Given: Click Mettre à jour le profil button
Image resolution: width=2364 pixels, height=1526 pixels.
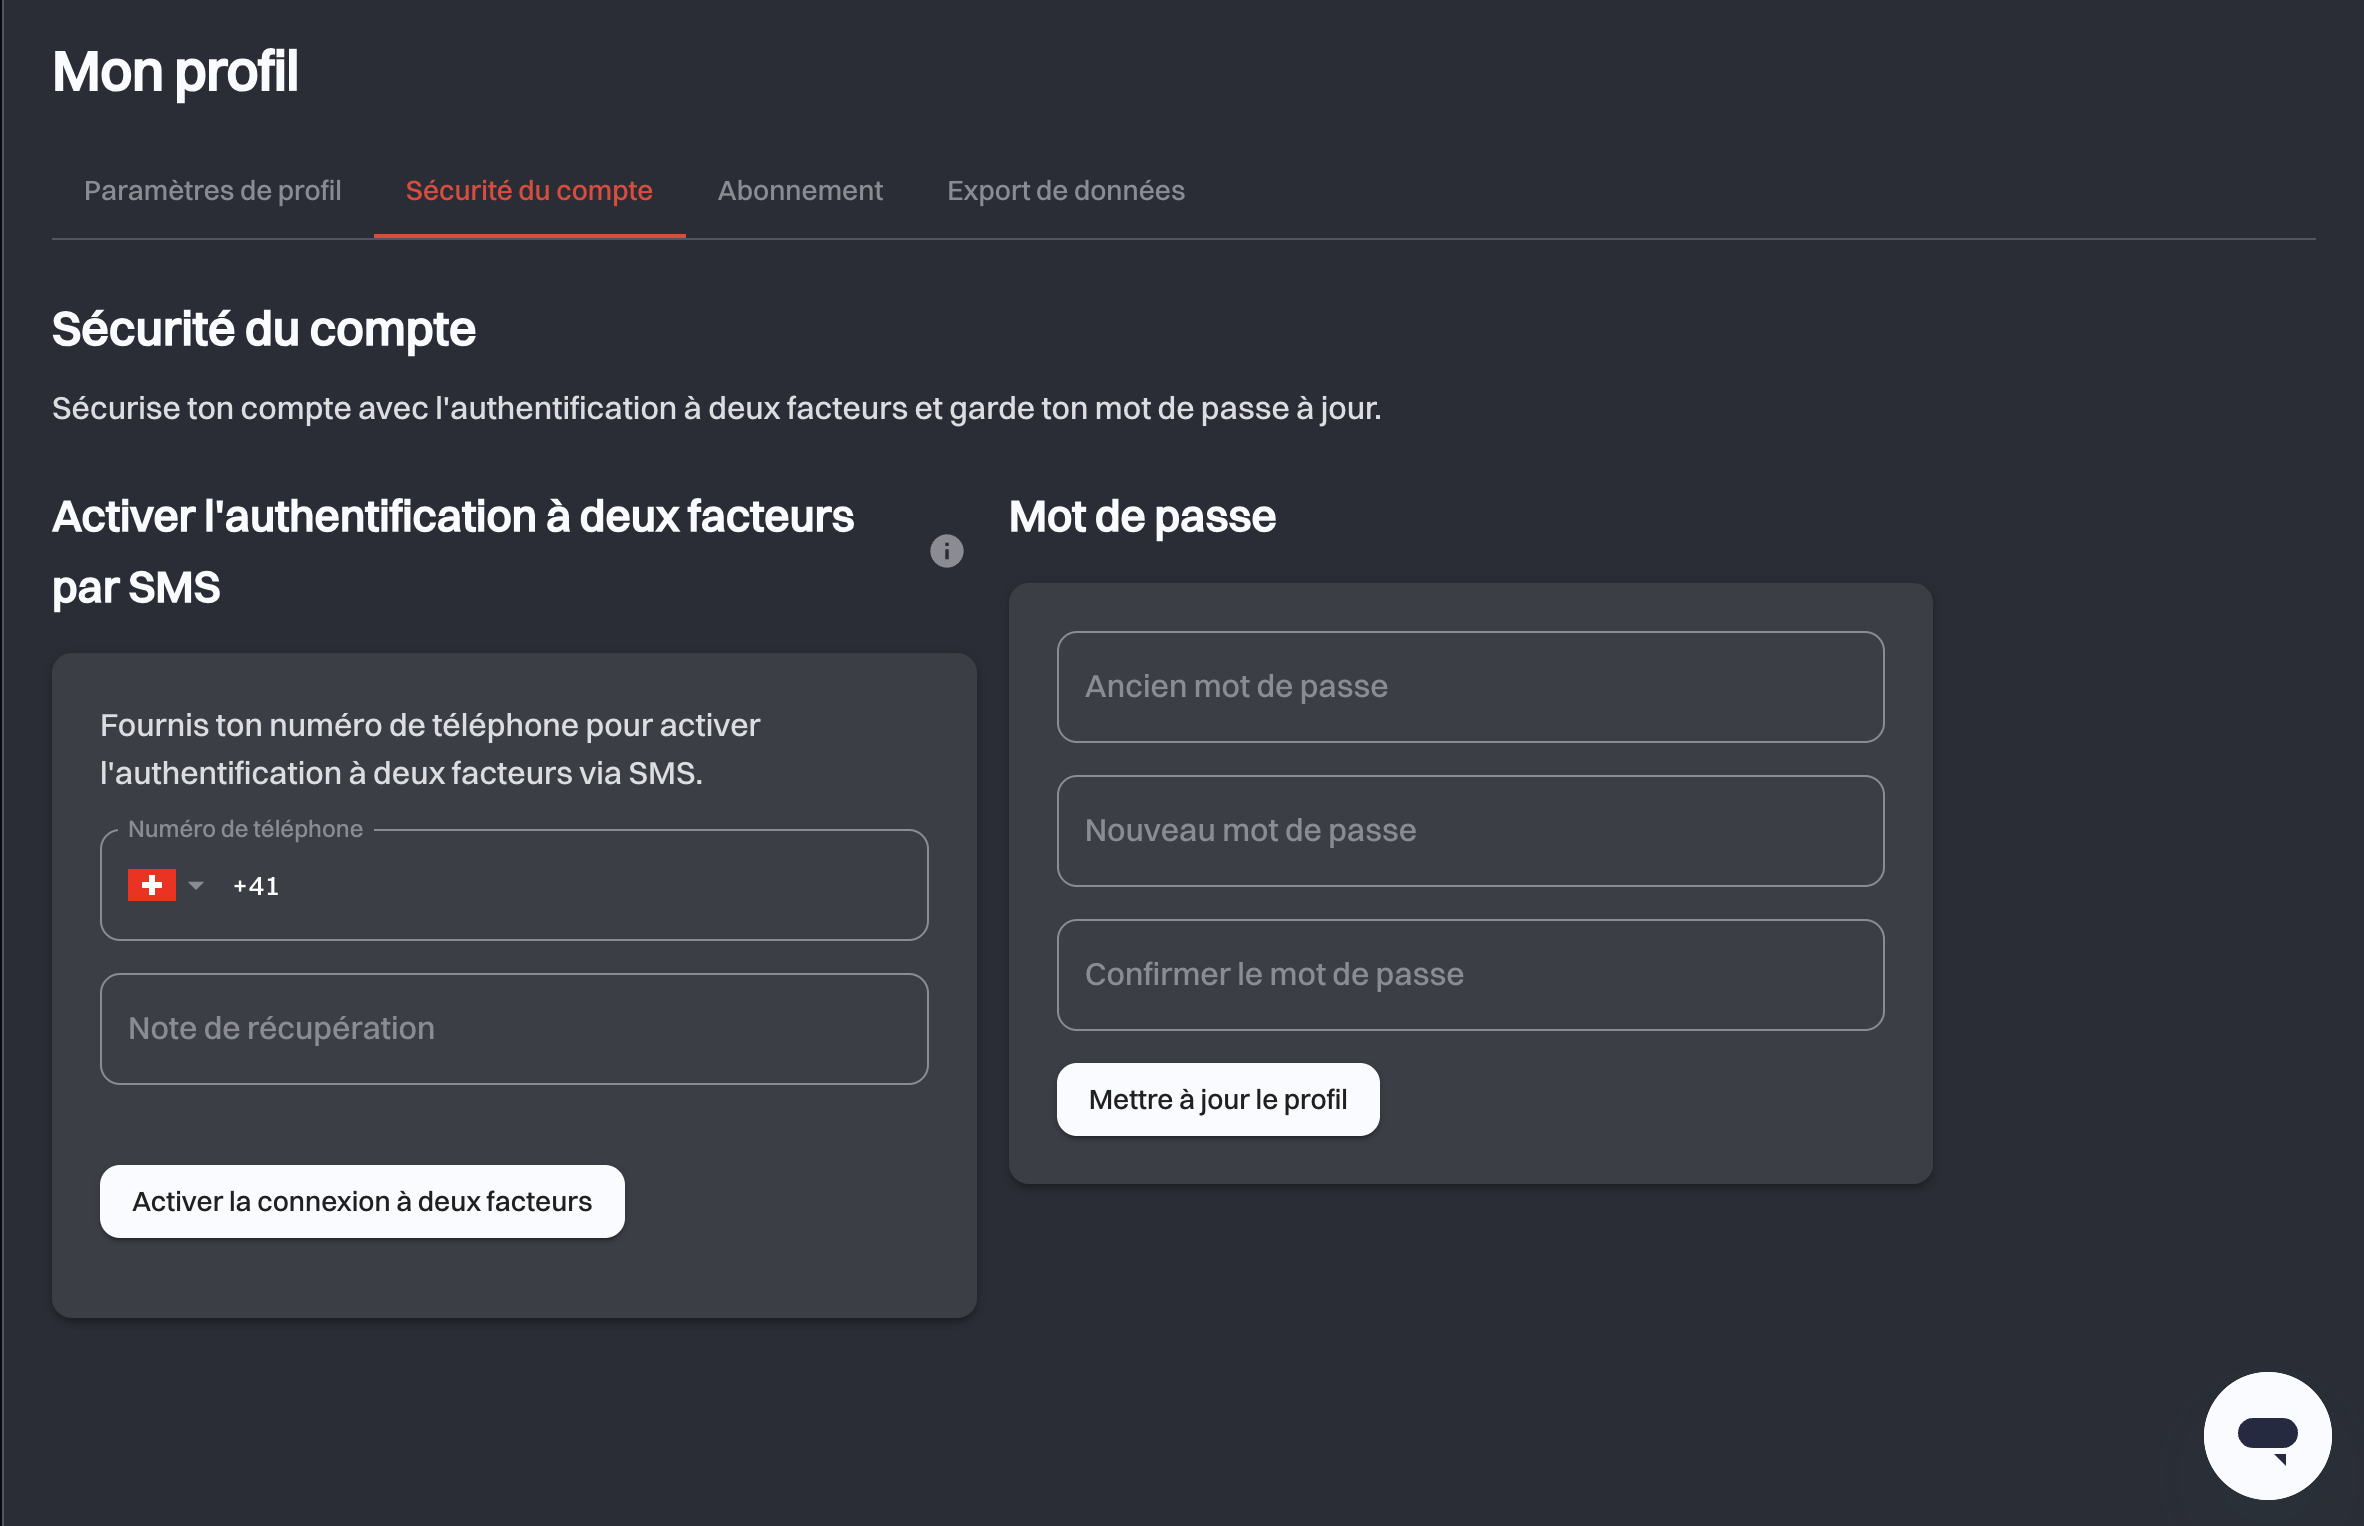Looking at the screenshot, I should (1218, 1099).
